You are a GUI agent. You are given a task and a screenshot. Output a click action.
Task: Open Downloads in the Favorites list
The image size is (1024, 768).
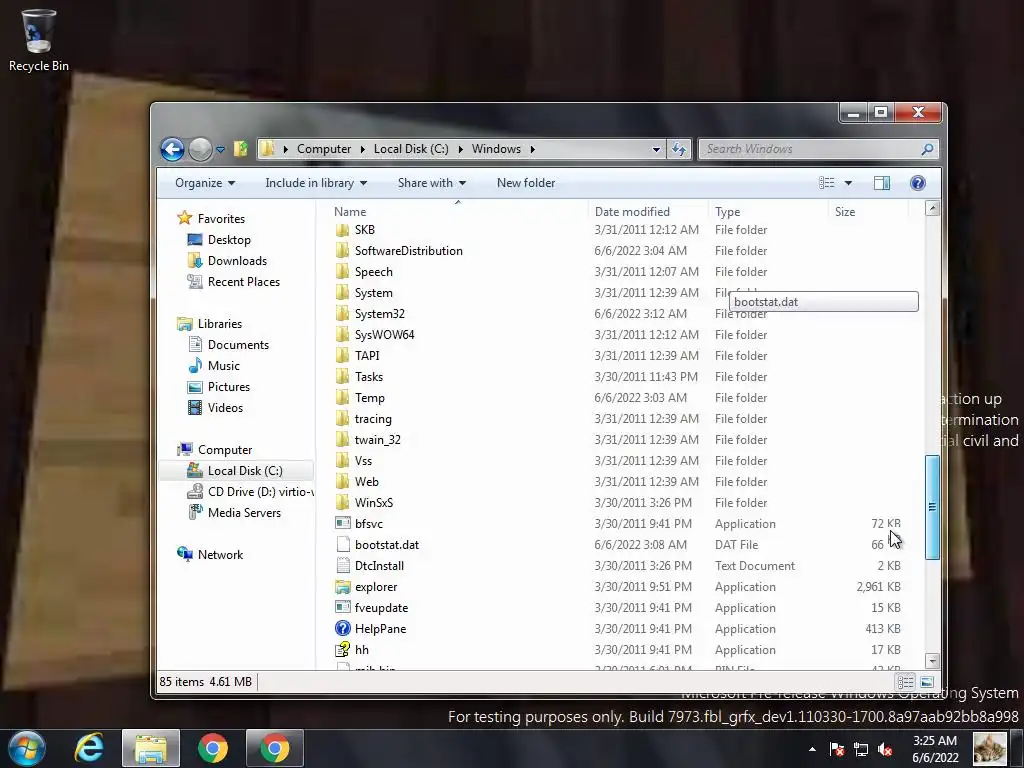tap(237, 261)
